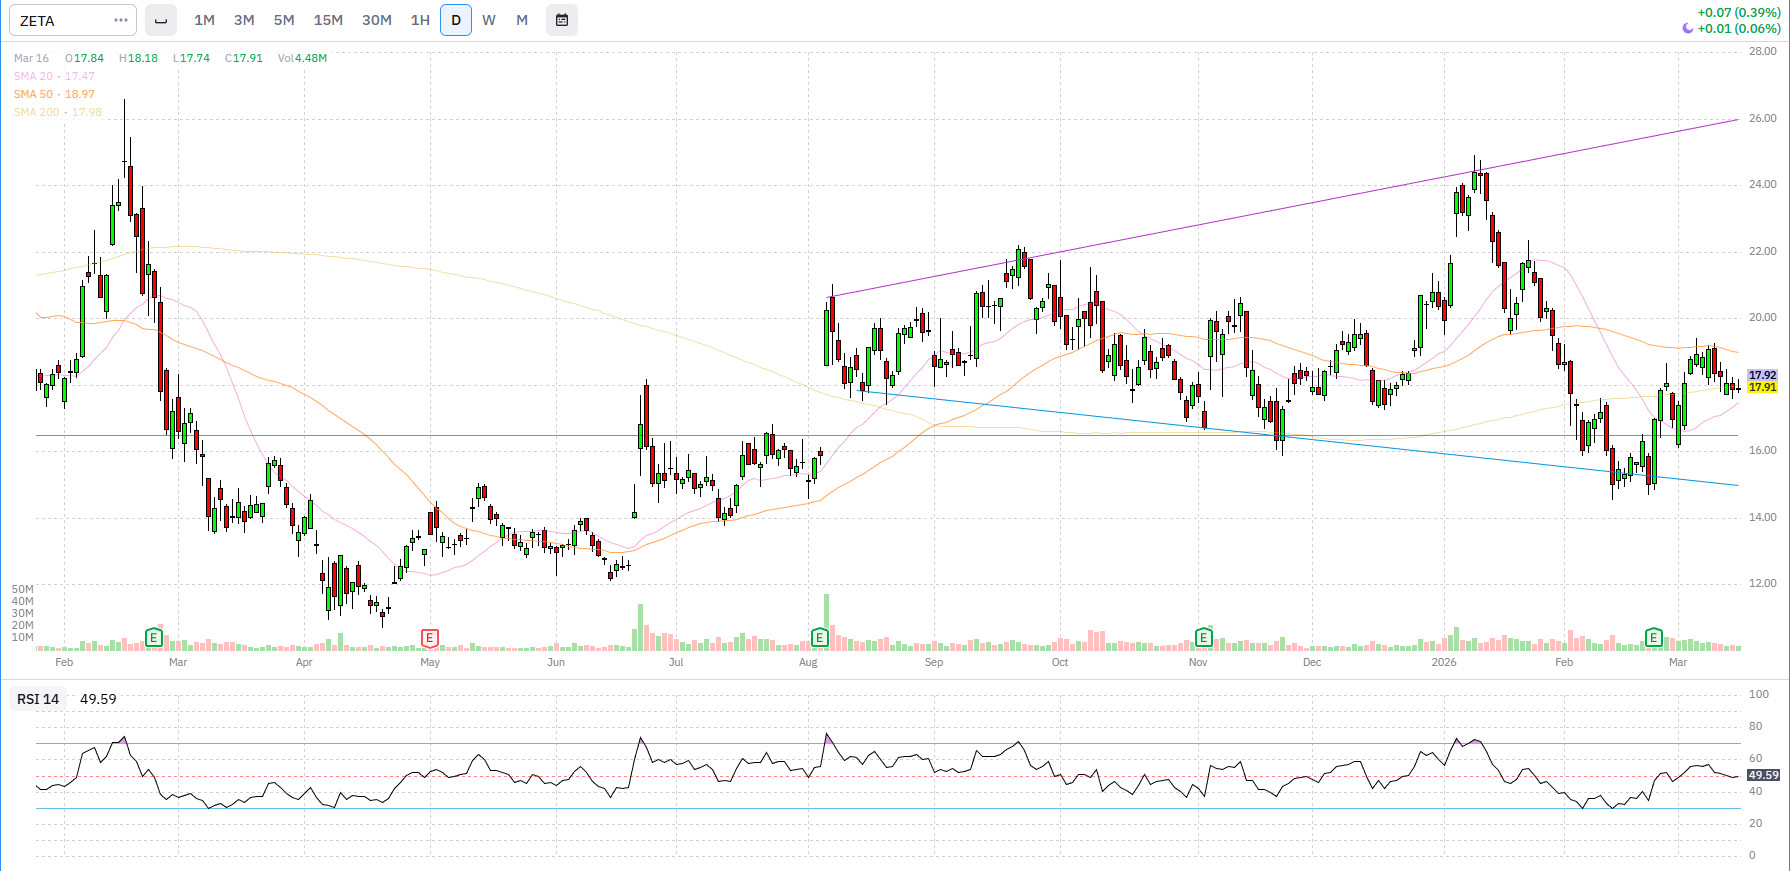Click the yellow 17.91 price tag
Screen dimensions: 1790x871
[x=1762, y=388]
